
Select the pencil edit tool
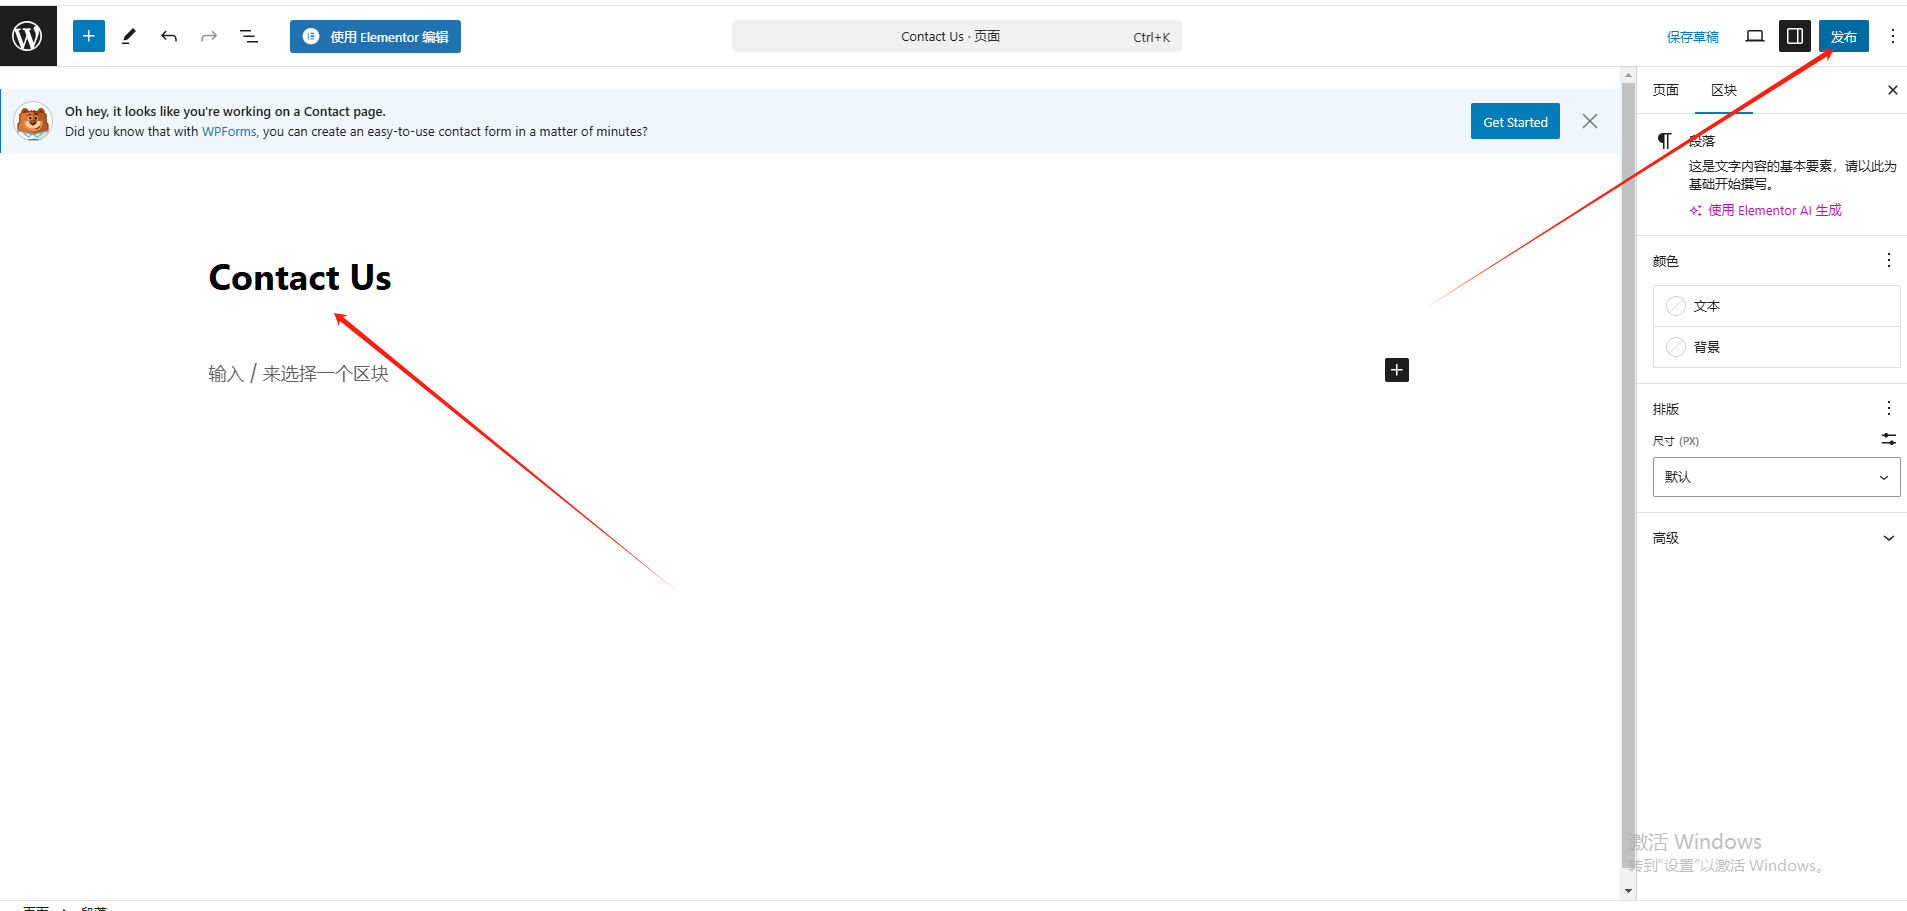click(x=129, y=36)
